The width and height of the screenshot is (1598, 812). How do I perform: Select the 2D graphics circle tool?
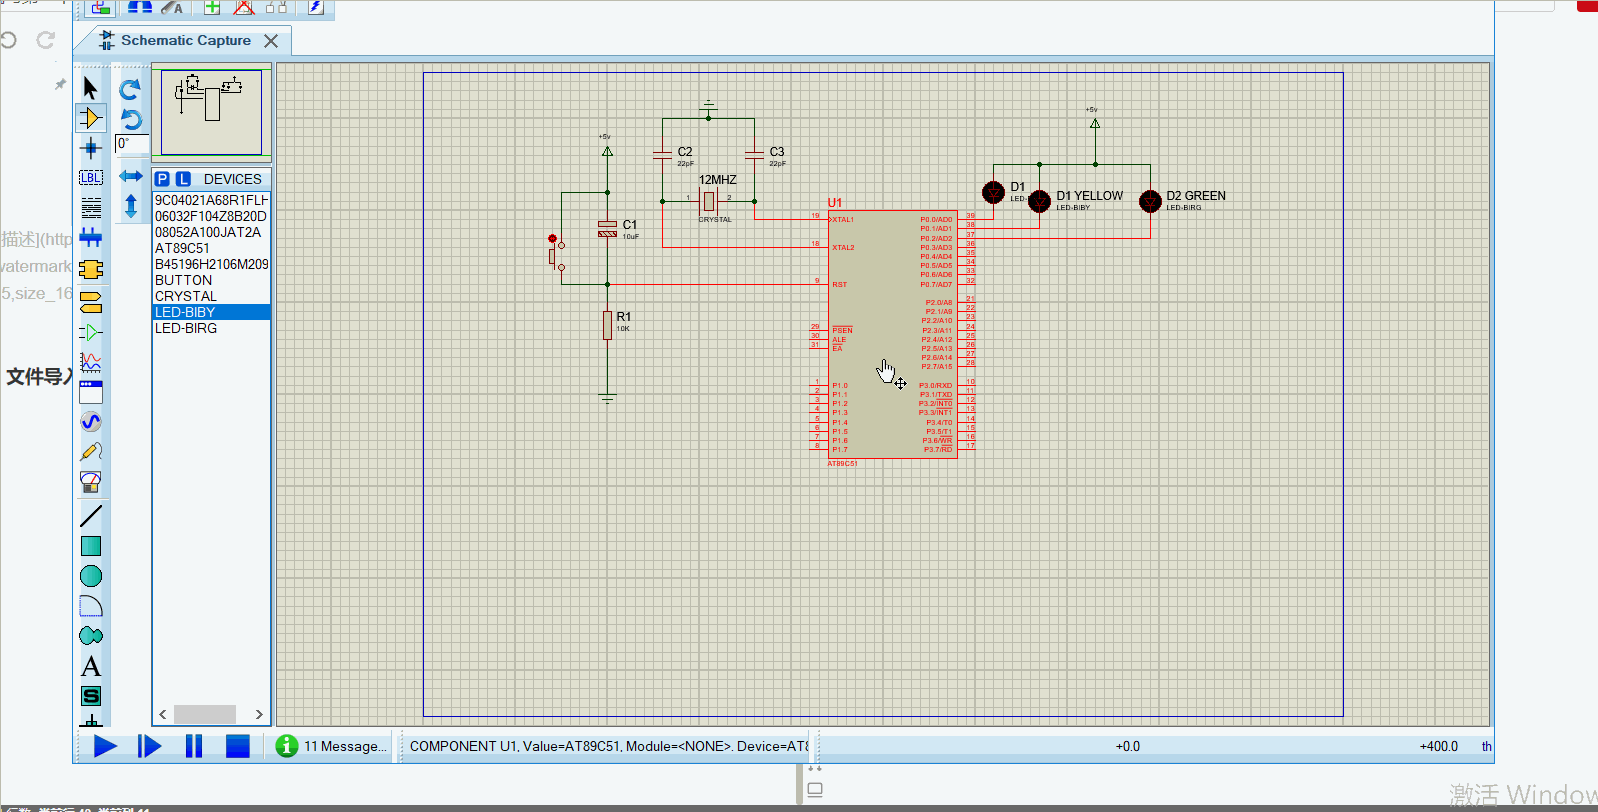click(91, 576)
